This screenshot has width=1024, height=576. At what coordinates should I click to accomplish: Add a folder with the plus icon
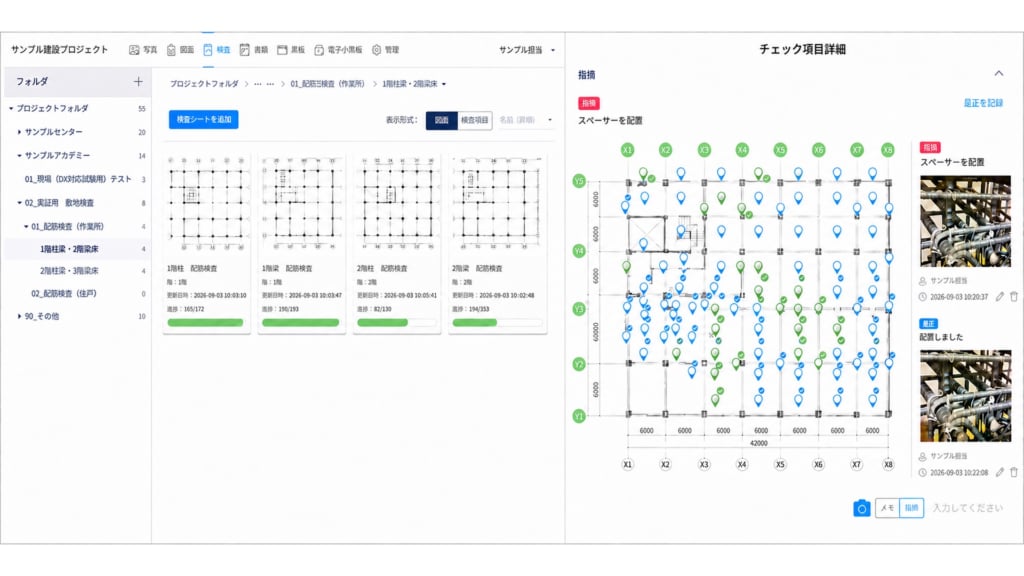[138, 82]
